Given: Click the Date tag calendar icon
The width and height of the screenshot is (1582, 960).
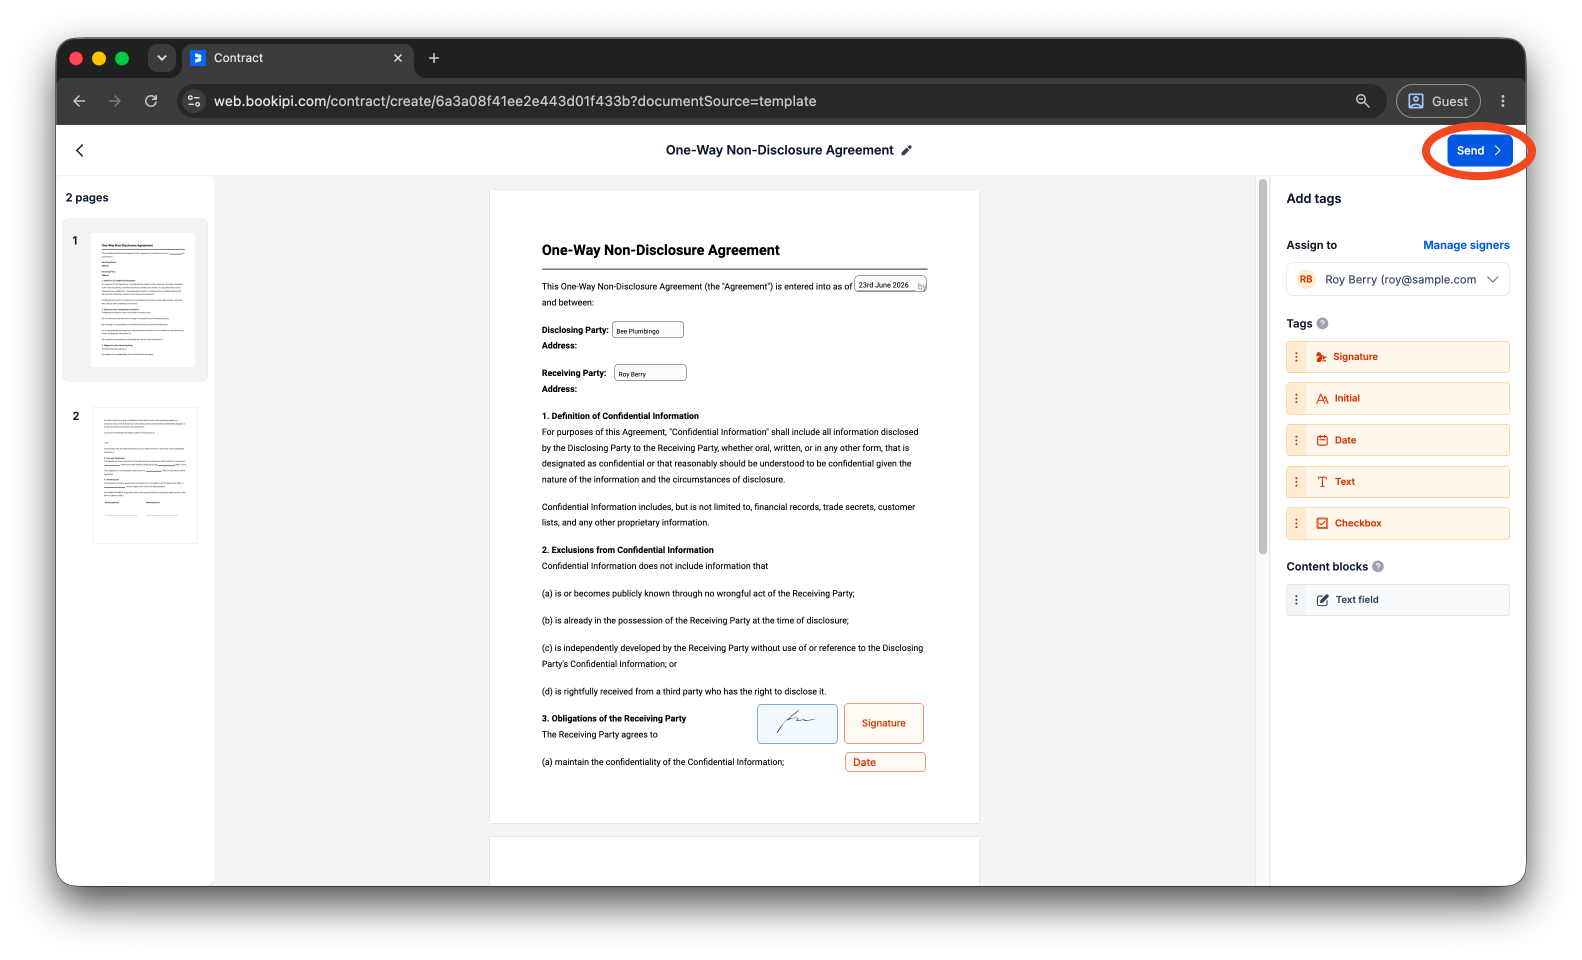Looking at the screenshot, I should (1322, 440).
